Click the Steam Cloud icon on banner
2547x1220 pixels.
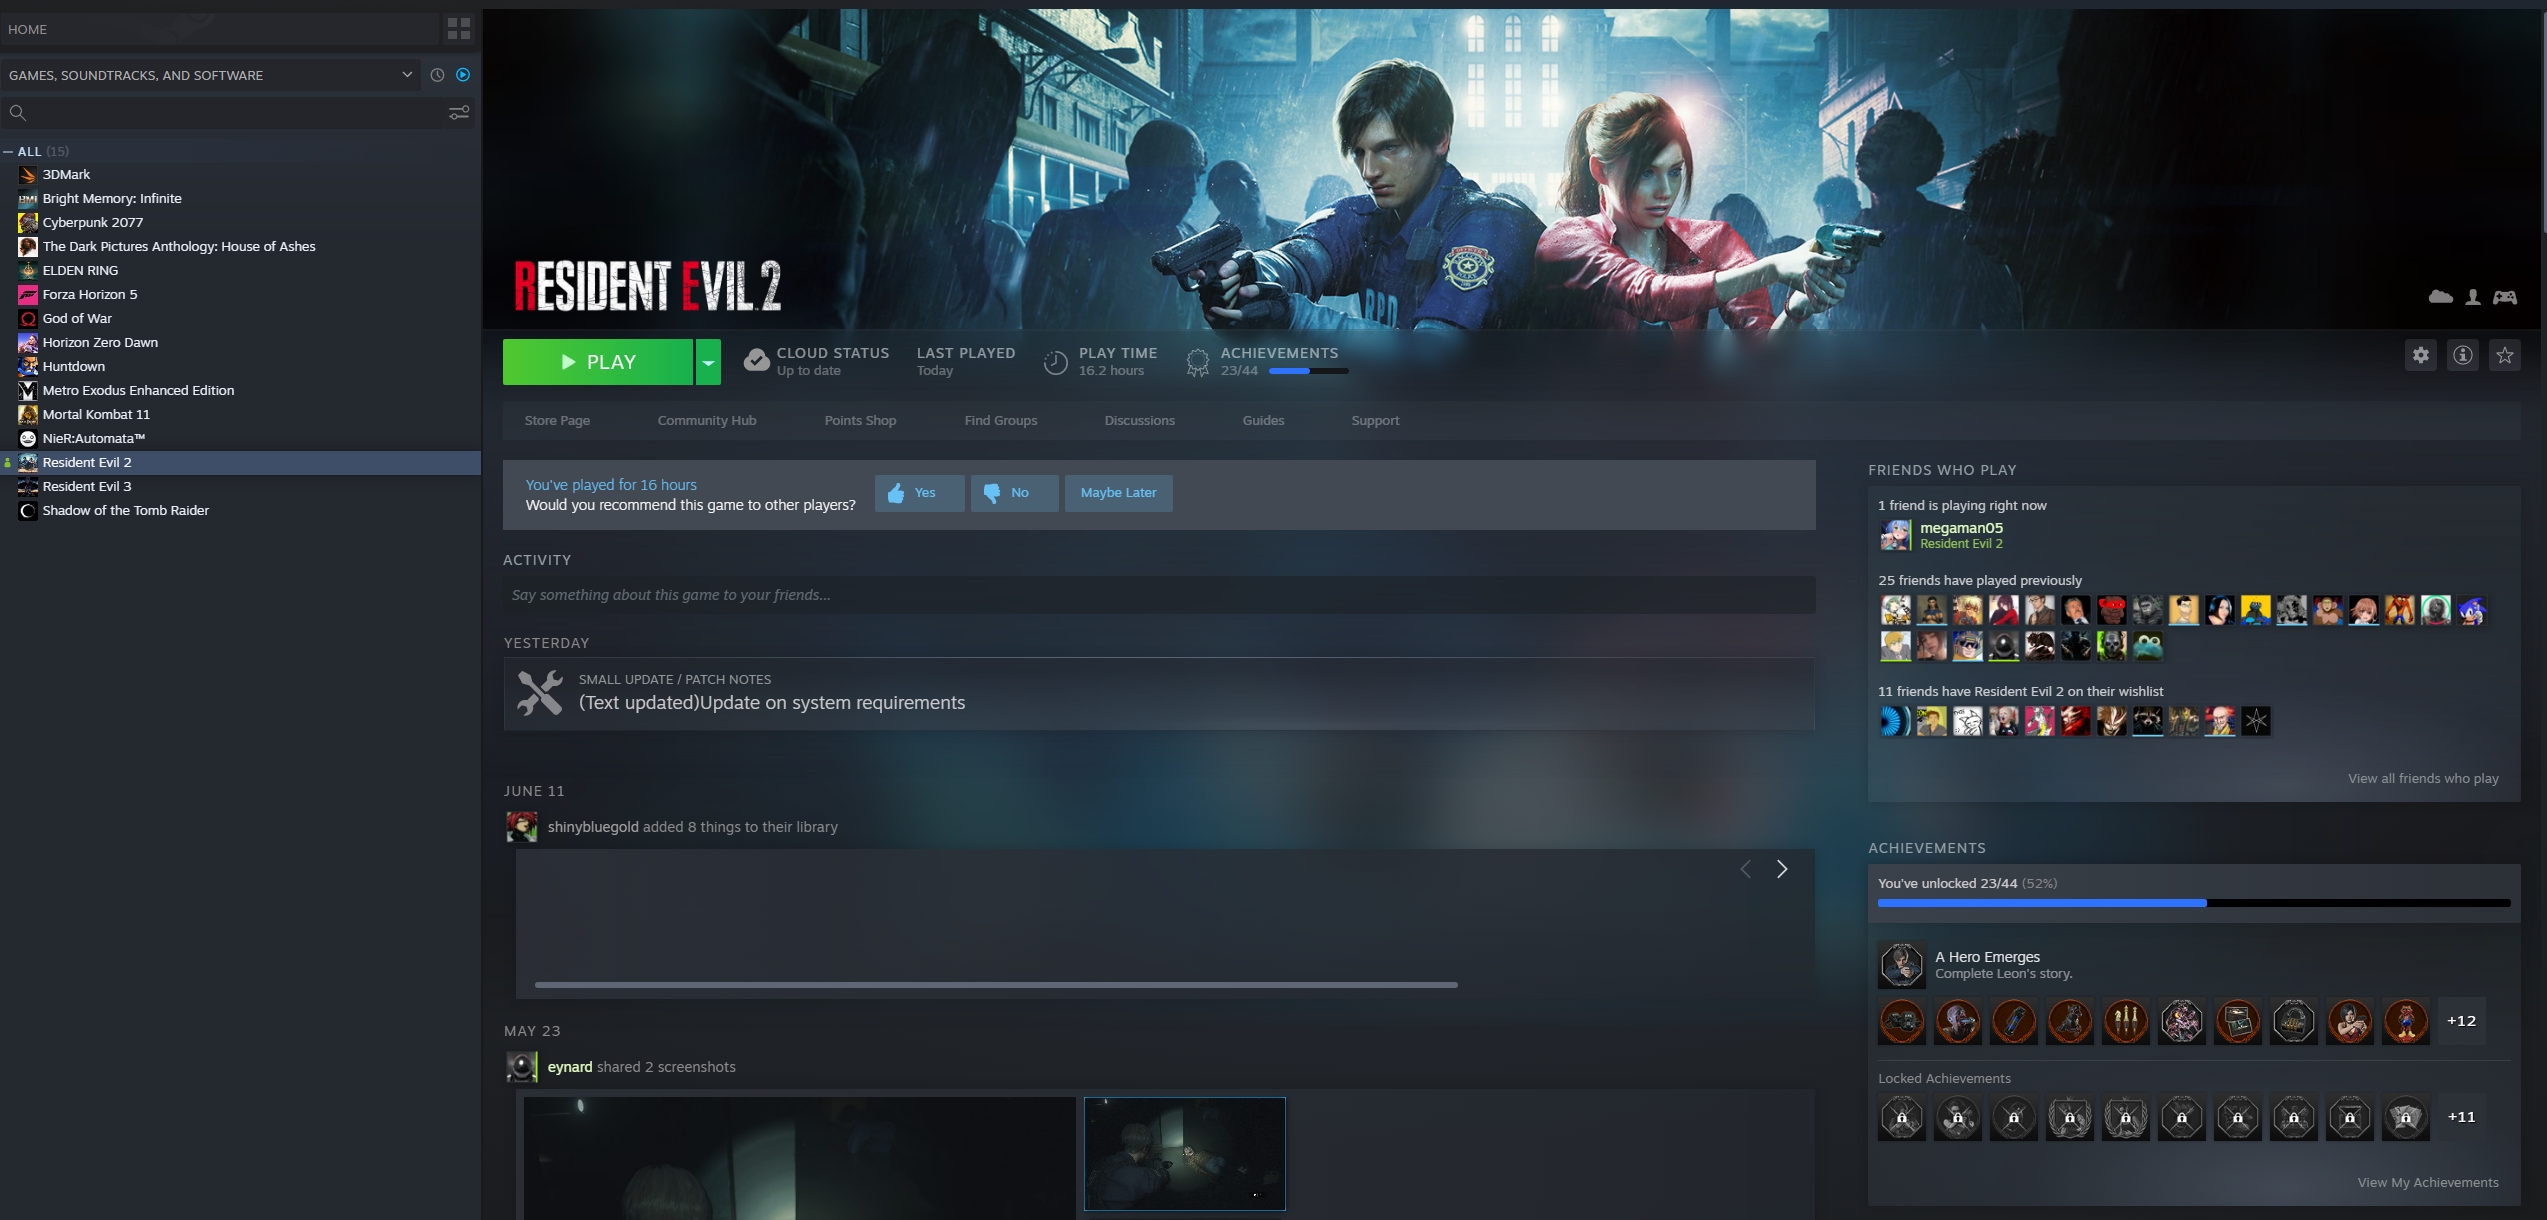(2440, 297)
